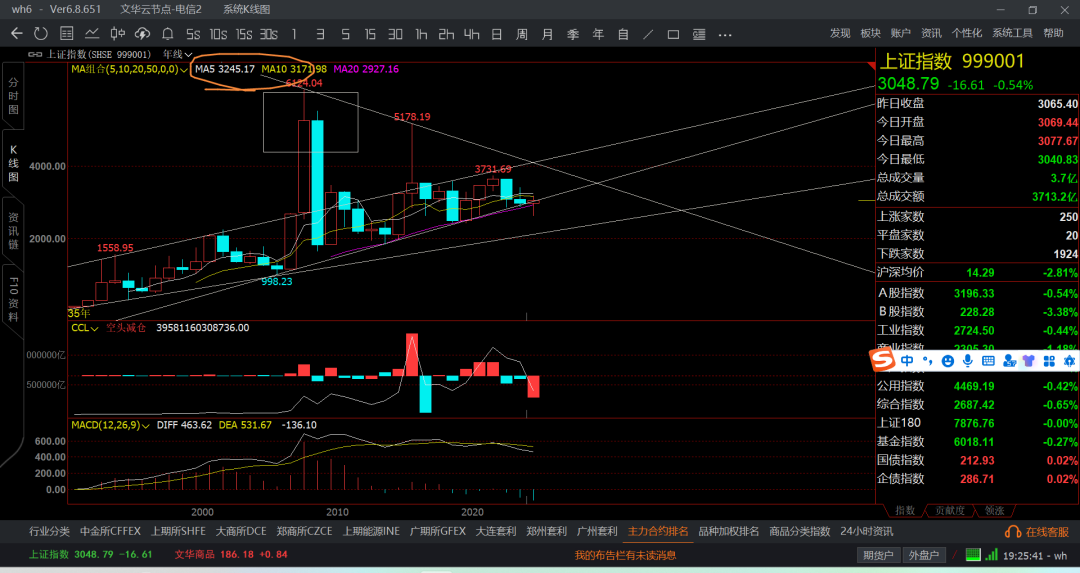This screenshot has height=573, width=1080.
Task: Click the refresh icon in toolbar
Action: click(x=41, y=34)
